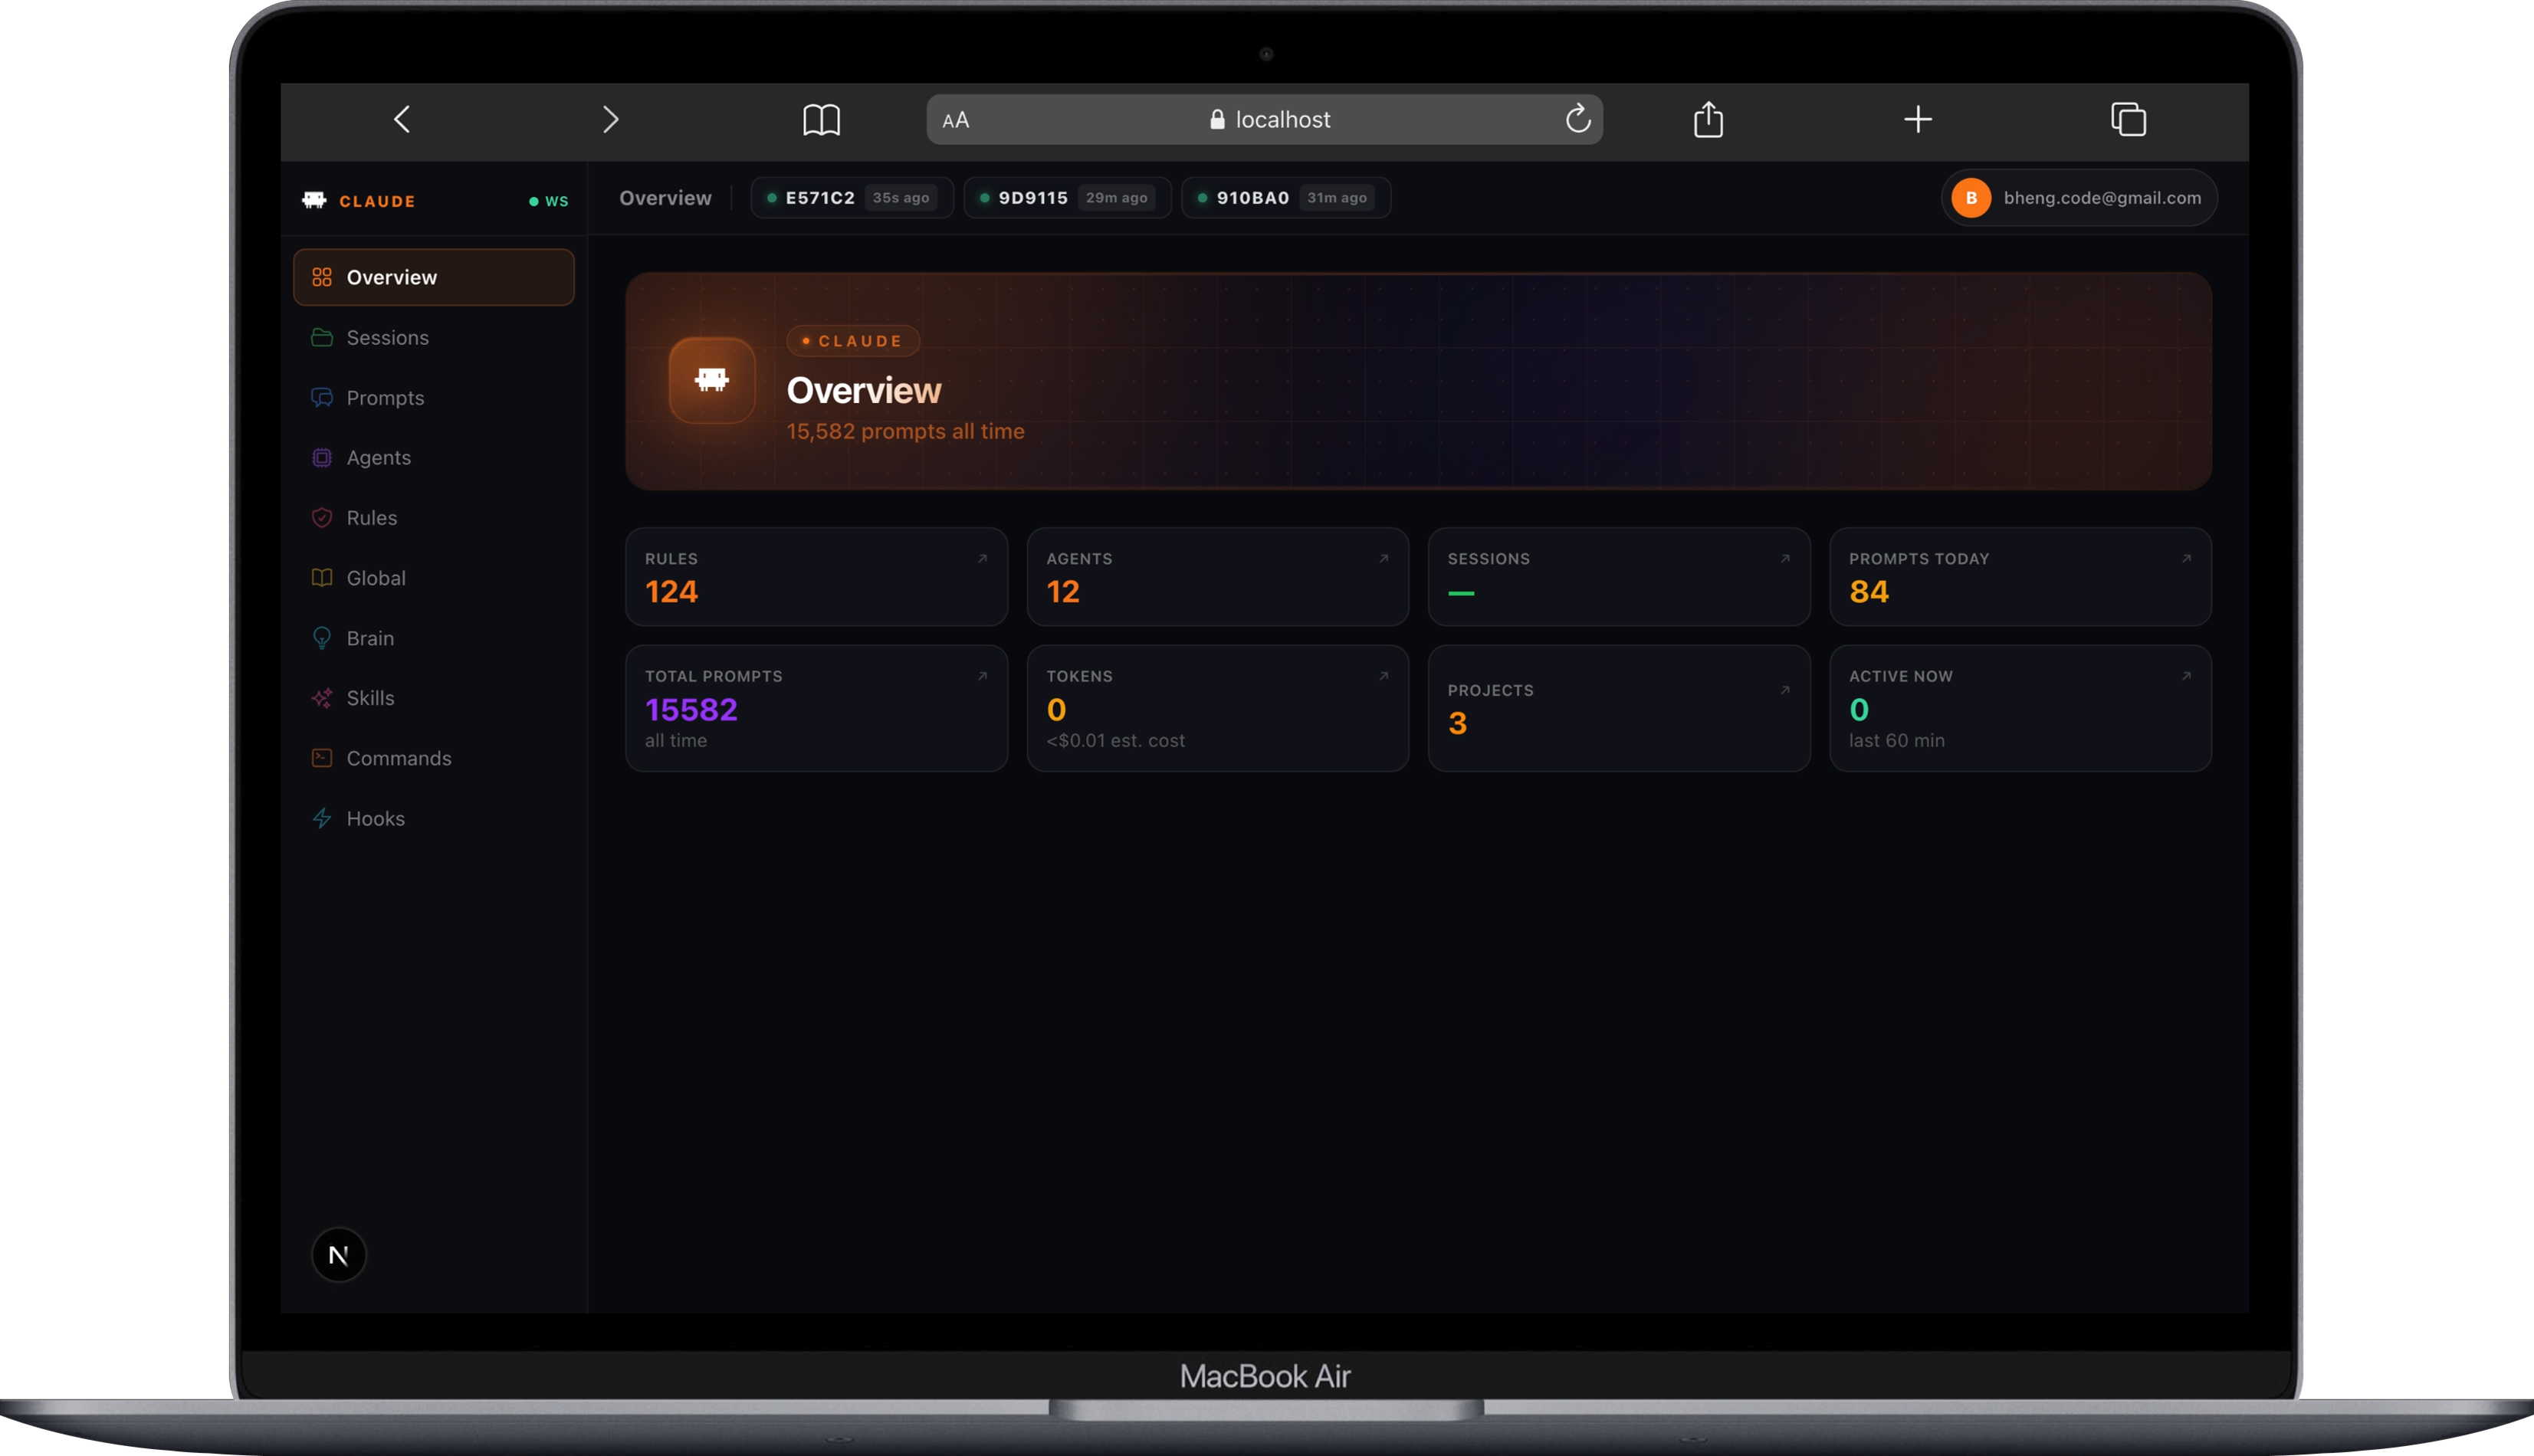Open Sessions in the sidebar
2534x1456 pixels.
click(x=387, y=338)
